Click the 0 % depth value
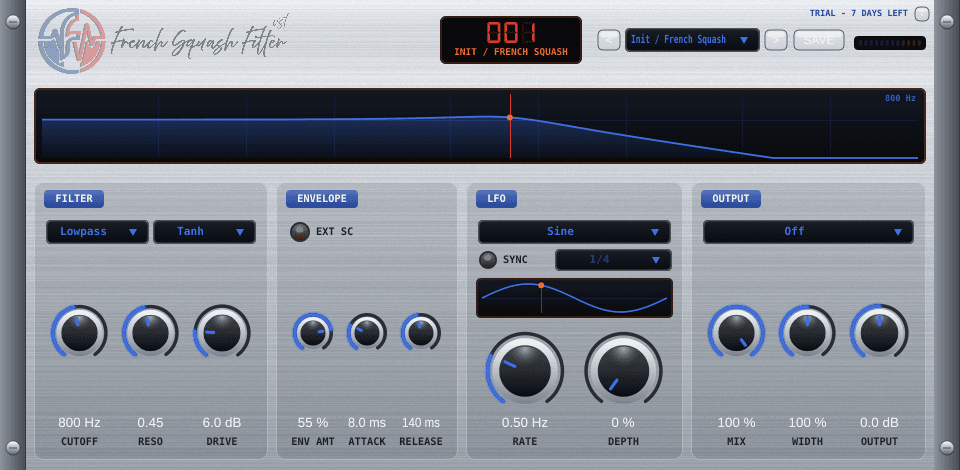960x470 pixels. click(x=623, y=422)
